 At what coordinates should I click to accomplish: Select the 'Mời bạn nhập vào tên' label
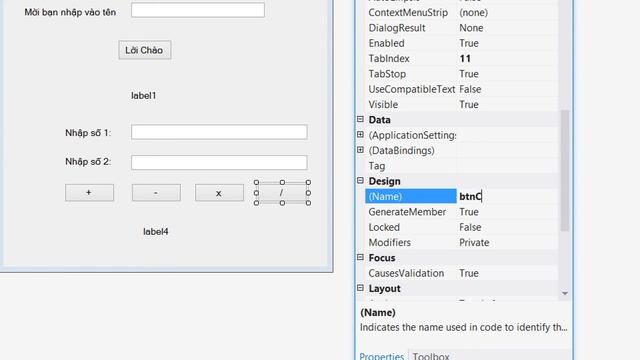point(70,12)
